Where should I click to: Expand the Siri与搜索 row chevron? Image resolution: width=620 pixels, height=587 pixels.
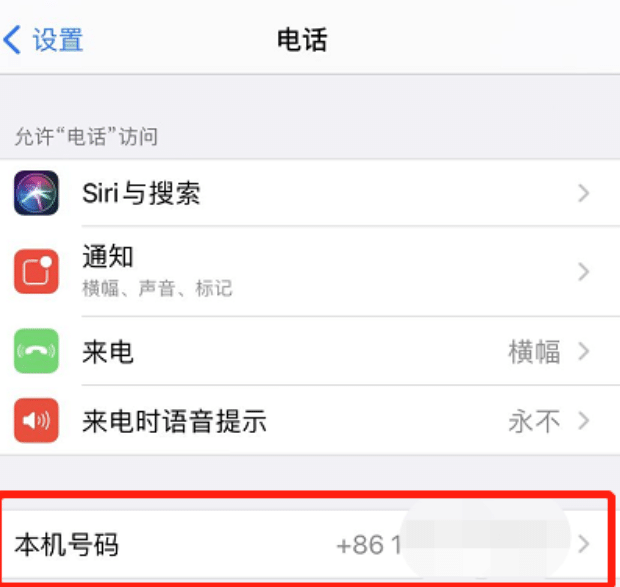coord(584,193)
